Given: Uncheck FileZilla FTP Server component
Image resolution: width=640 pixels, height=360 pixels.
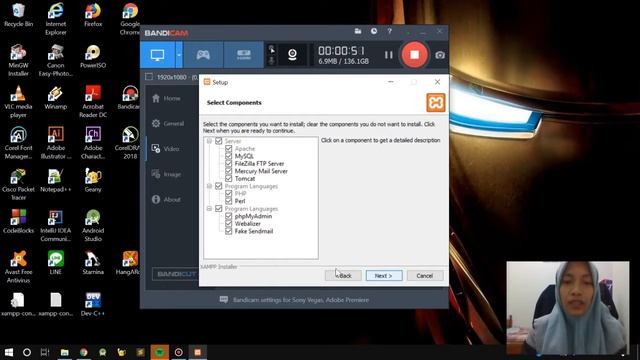Looking at the screenshot, I should [x=229, y=164].
